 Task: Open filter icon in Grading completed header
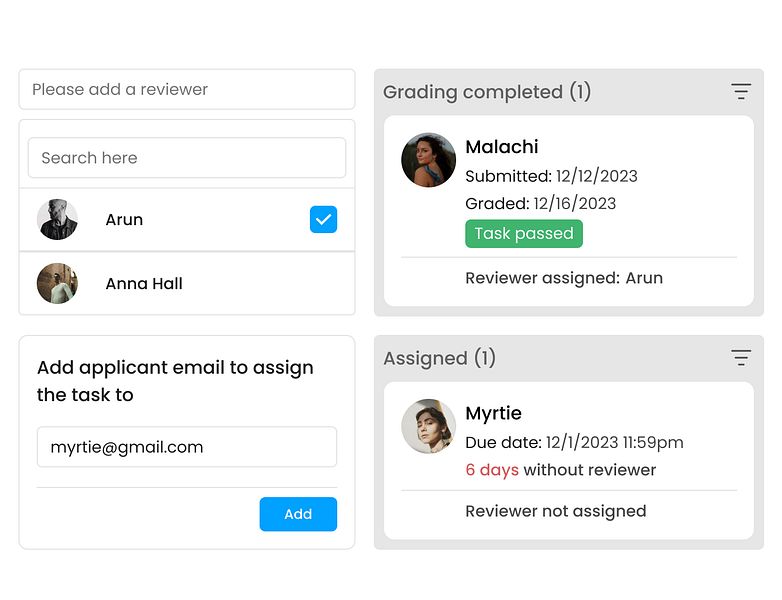[740, 91]
